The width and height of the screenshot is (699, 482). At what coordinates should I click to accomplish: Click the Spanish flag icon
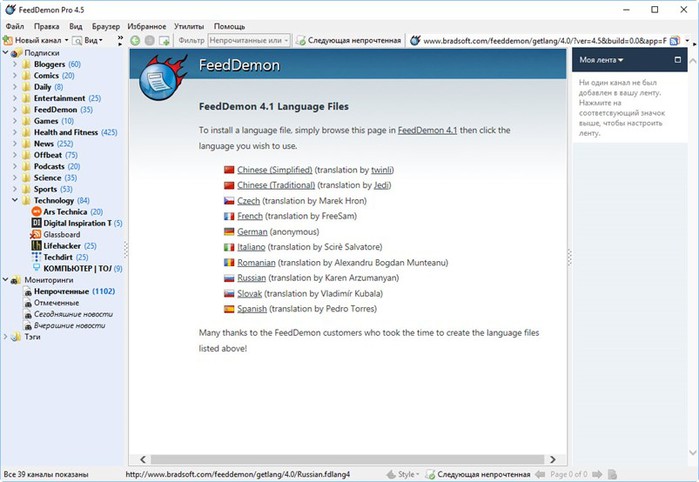229,309
